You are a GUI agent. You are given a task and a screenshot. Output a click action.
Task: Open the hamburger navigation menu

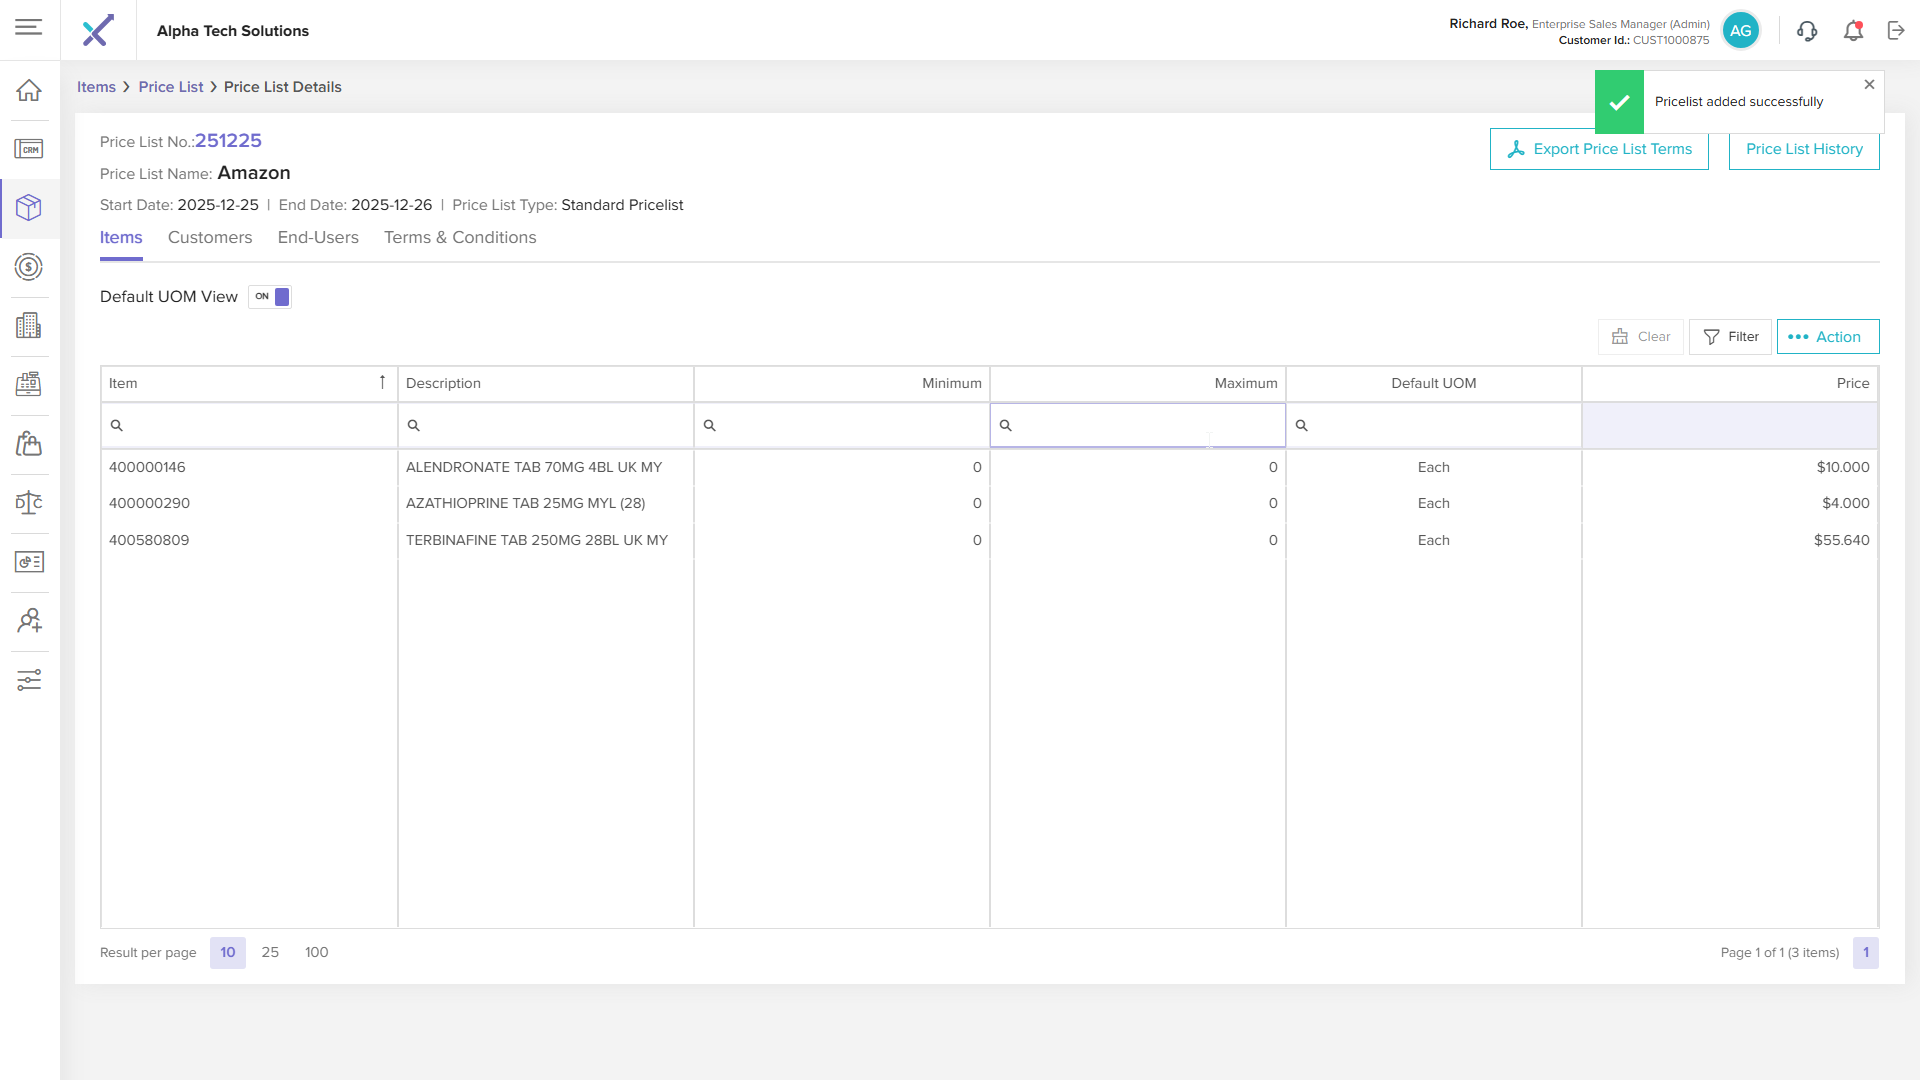(x=29, y=27)
